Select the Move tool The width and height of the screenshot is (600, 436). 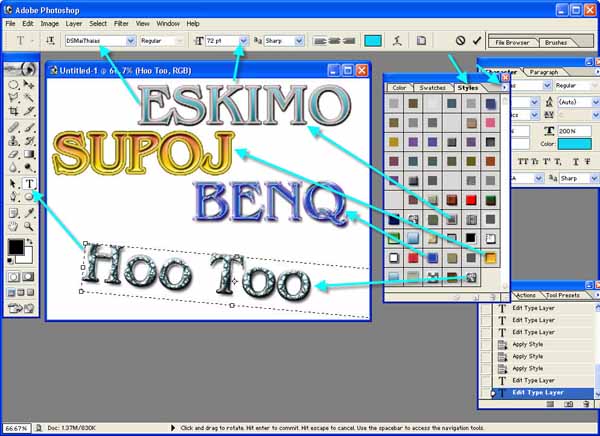coord(29,85)
